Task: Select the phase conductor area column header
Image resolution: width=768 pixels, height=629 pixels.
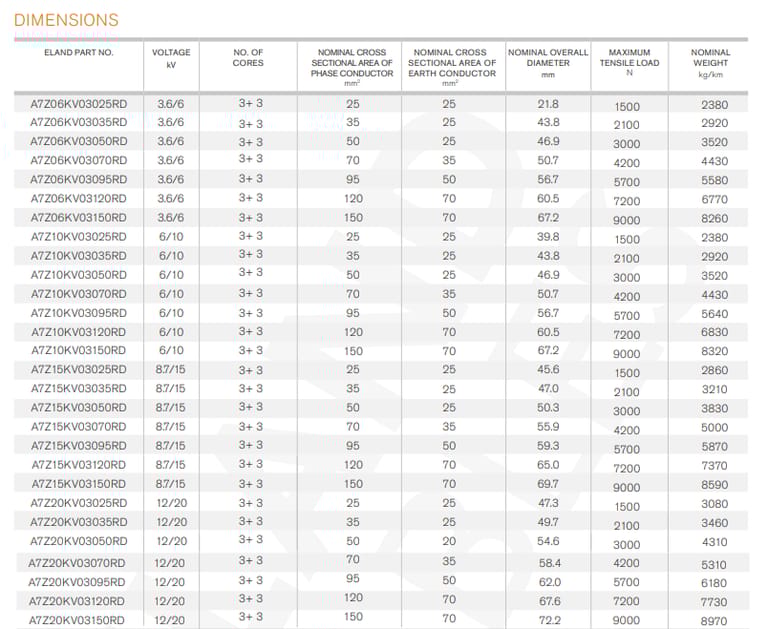Action: [x=352, y=68]
